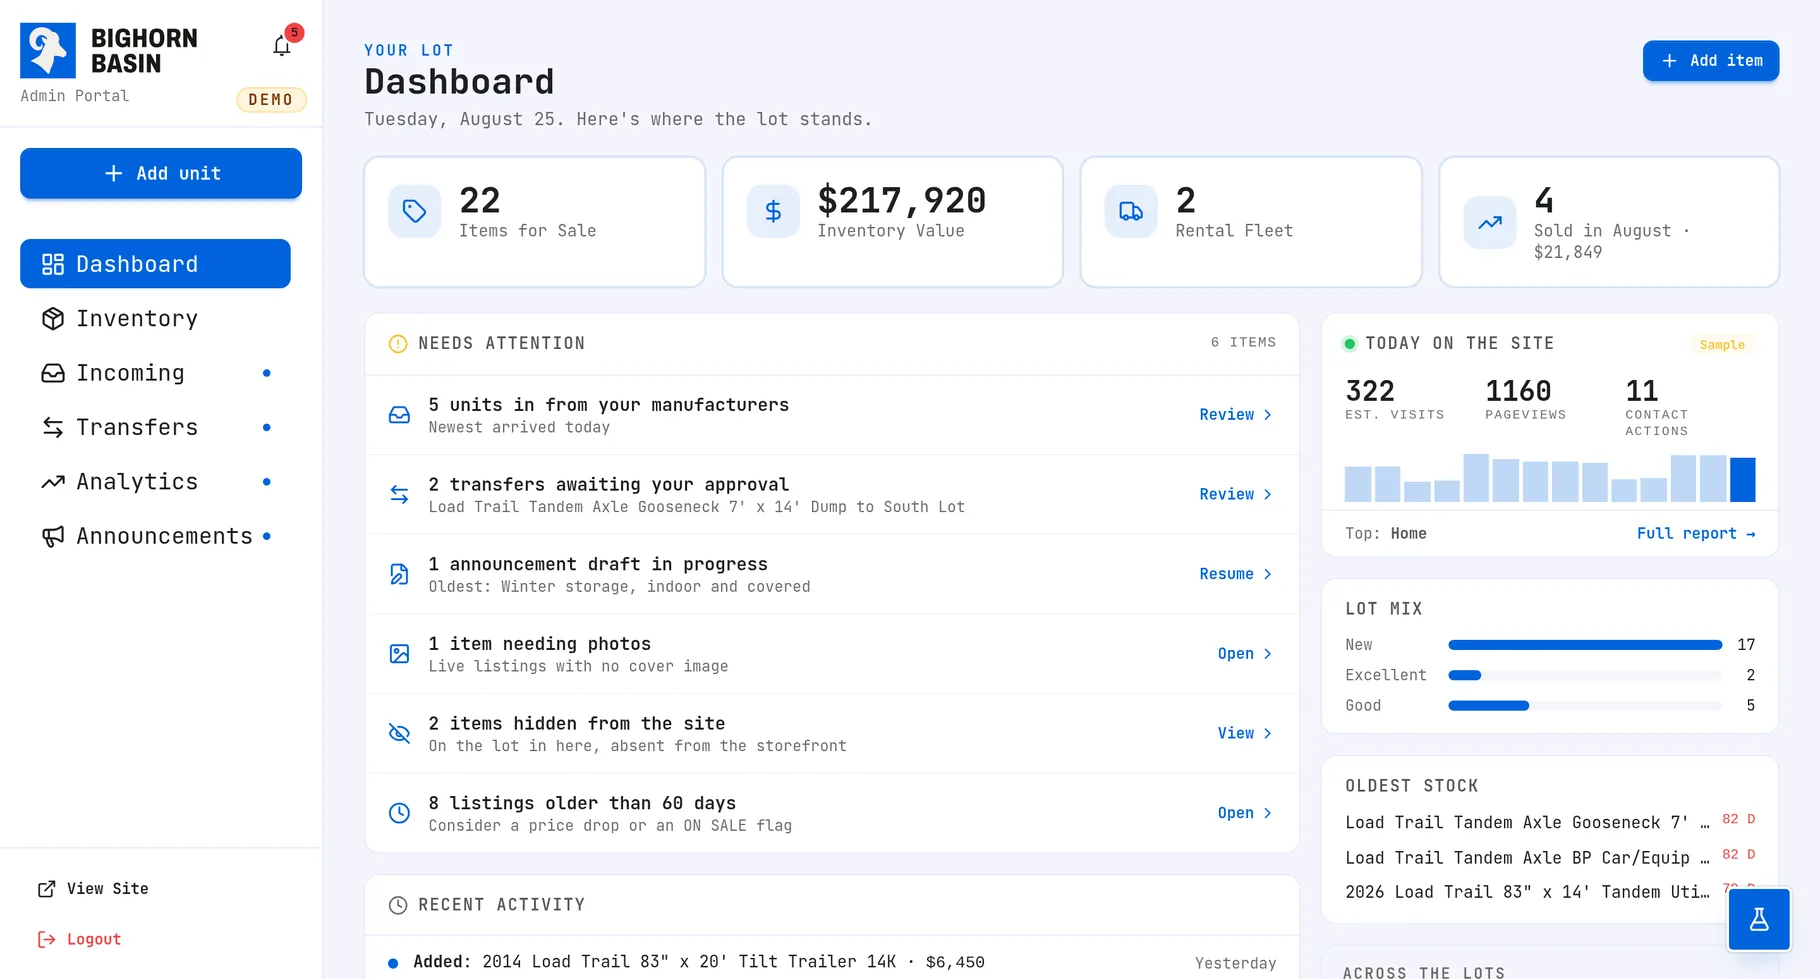
Task: Click the New condition bar in Lot Mix
Action: pyautogui.click(x=1585, y=645)
